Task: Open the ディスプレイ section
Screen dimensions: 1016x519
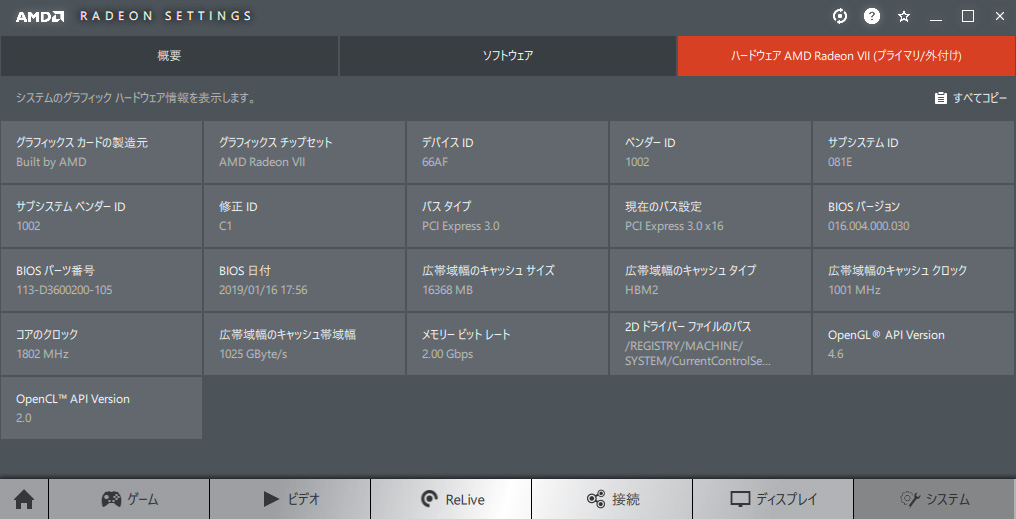Action: pos(773,499)
